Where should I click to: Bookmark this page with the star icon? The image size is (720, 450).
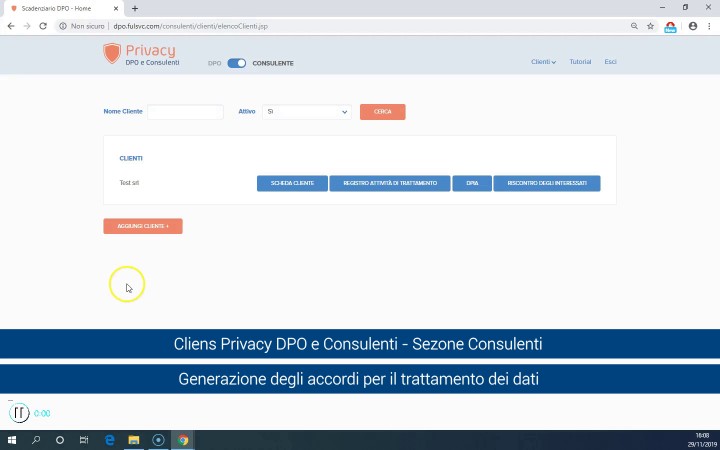[651, 26]
